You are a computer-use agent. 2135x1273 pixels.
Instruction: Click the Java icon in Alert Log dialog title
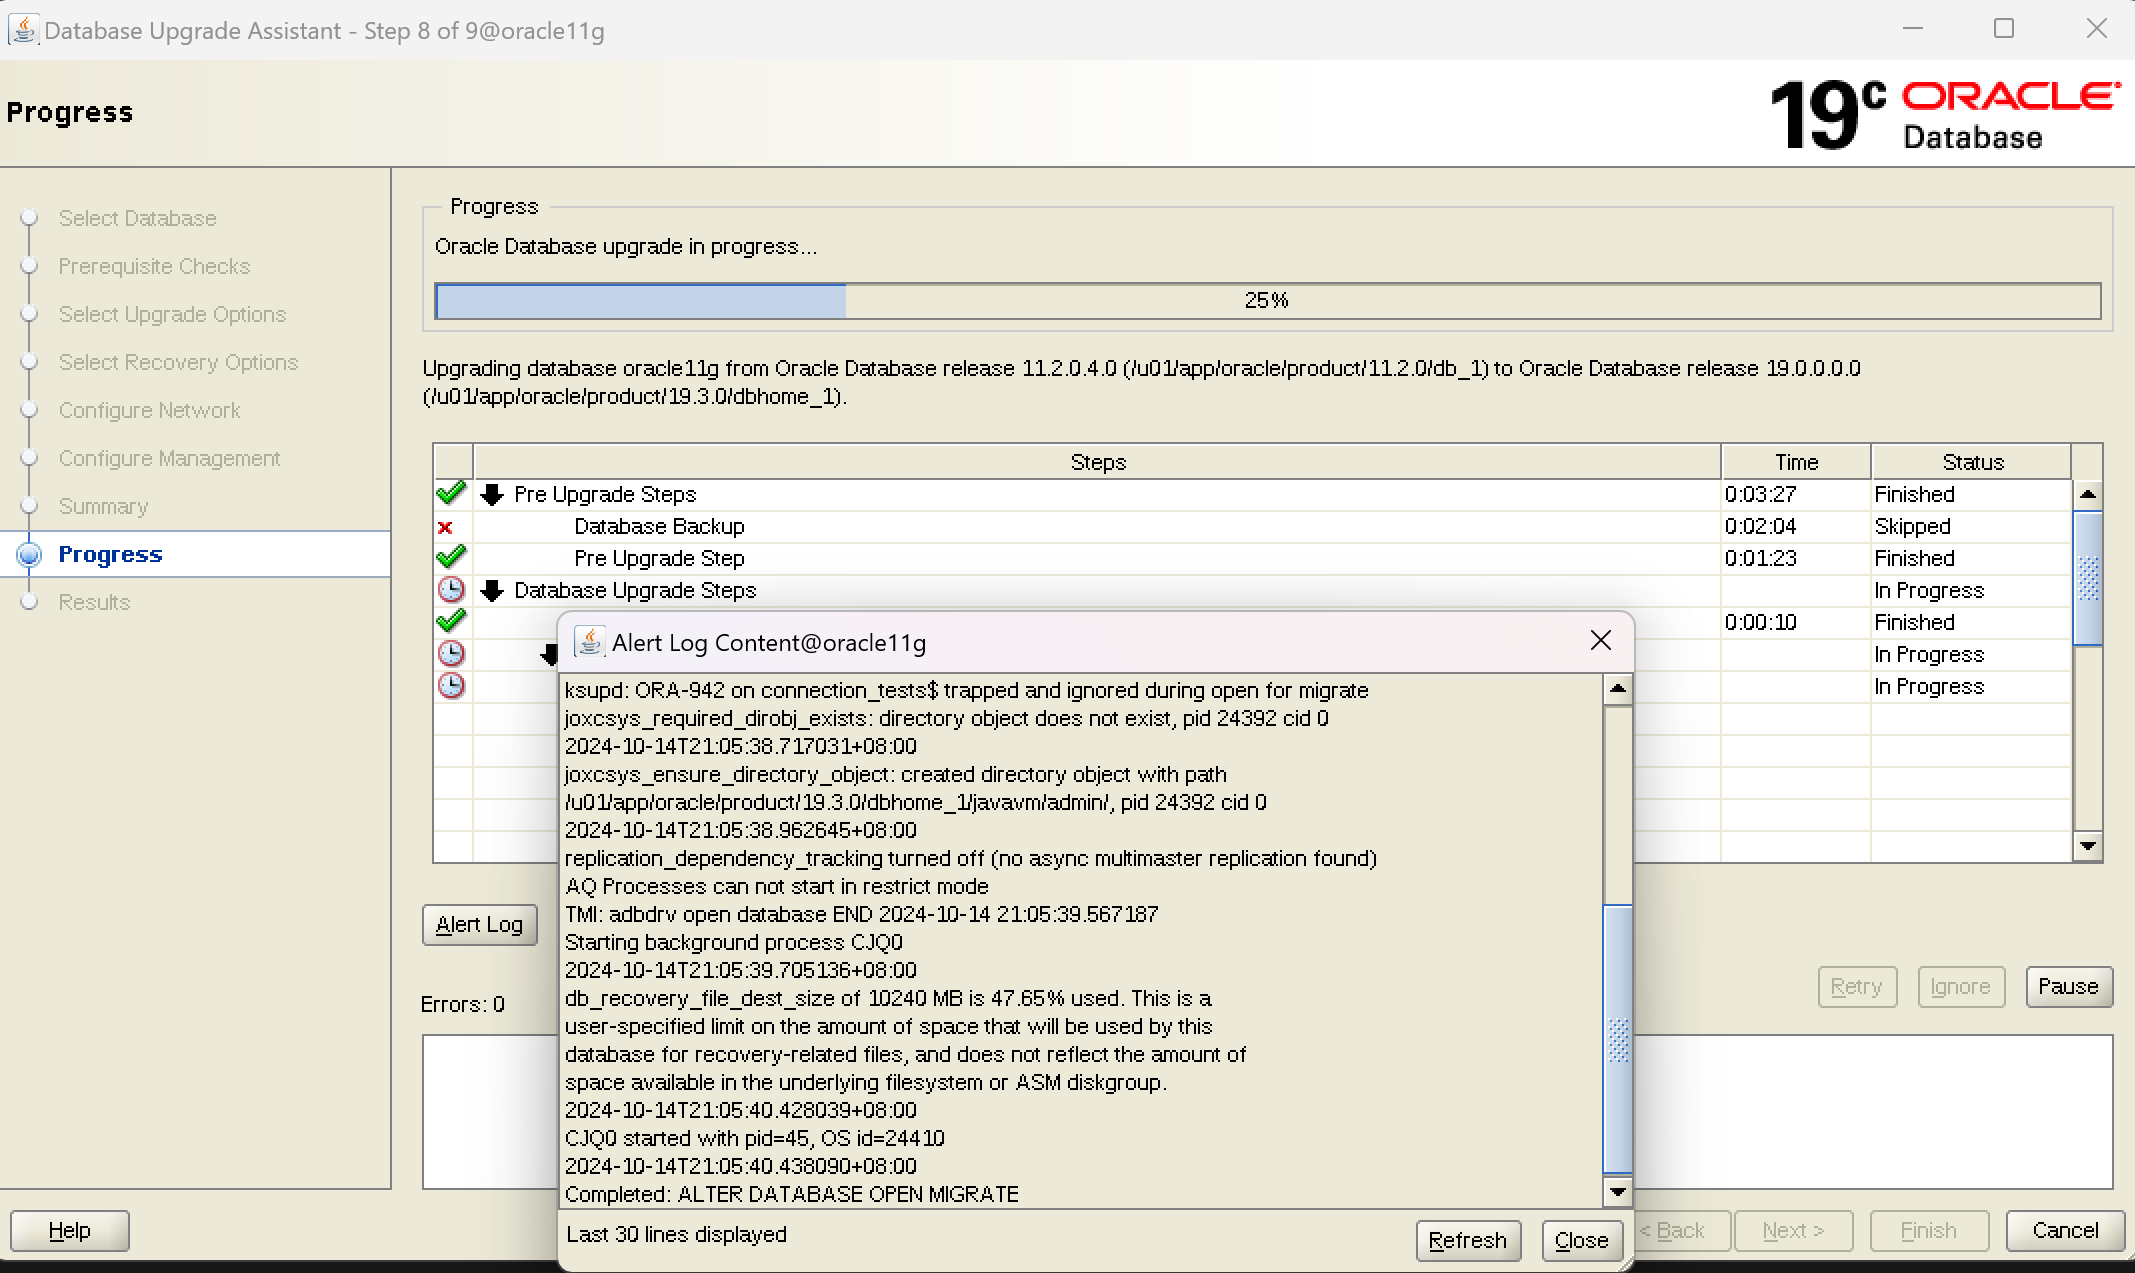coord(589,642)
